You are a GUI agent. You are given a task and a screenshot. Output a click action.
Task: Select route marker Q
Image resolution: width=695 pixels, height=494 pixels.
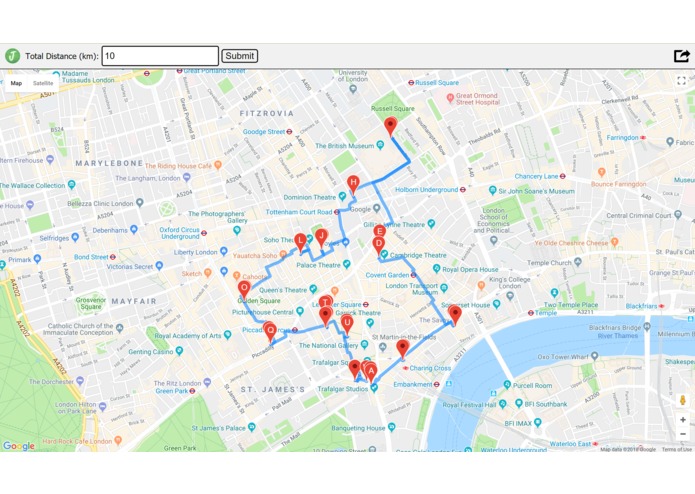coord(270,332)
